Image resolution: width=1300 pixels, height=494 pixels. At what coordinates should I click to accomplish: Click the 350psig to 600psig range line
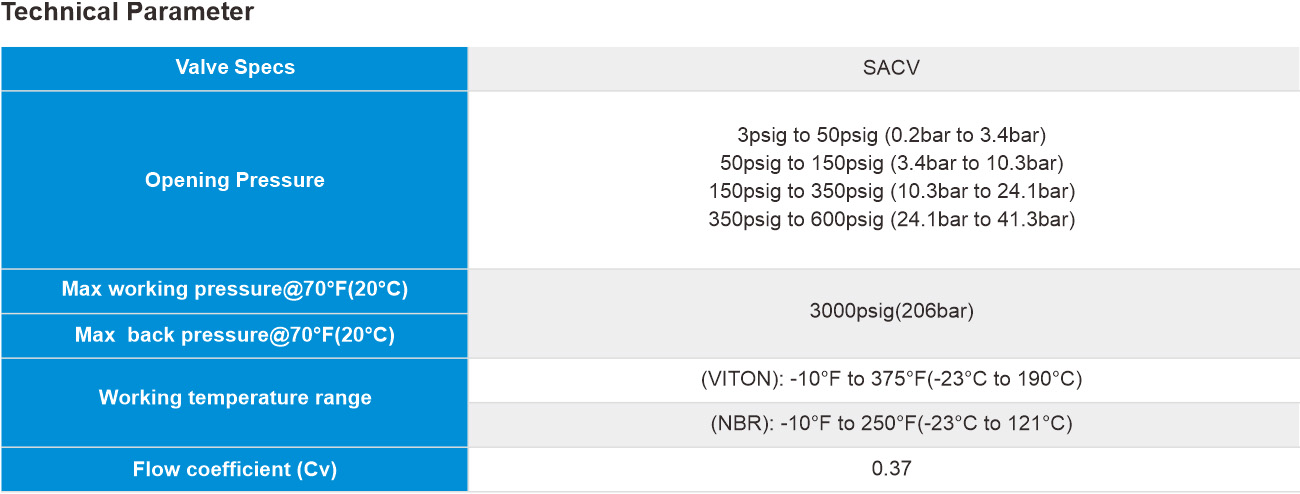(x=891, y=219)
